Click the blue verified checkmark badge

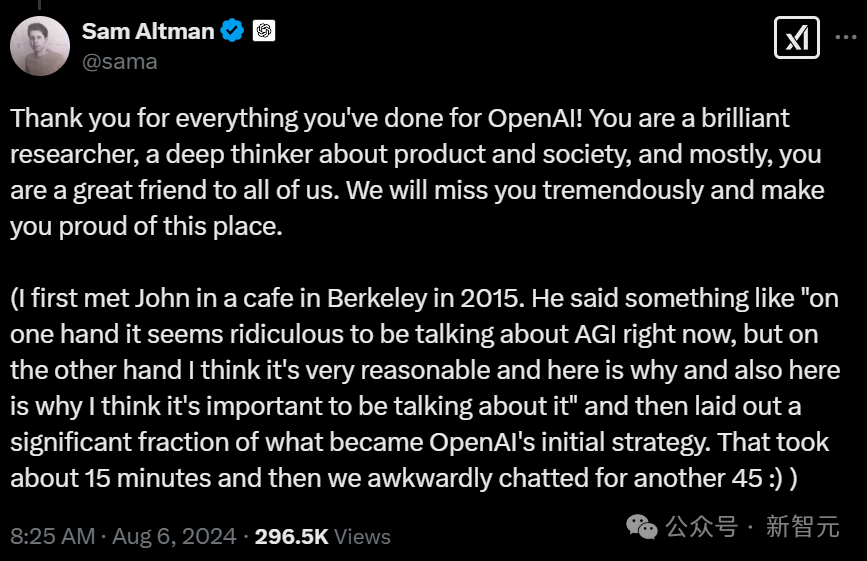(232, 30)
